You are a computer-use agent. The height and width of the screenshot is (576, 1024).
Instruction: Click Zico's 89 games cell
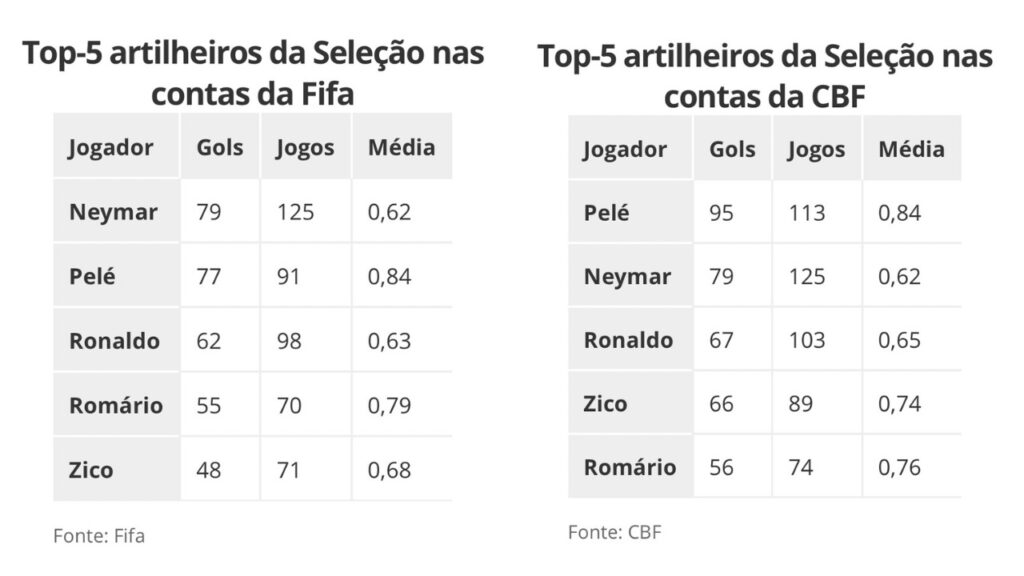click(801, 404)
